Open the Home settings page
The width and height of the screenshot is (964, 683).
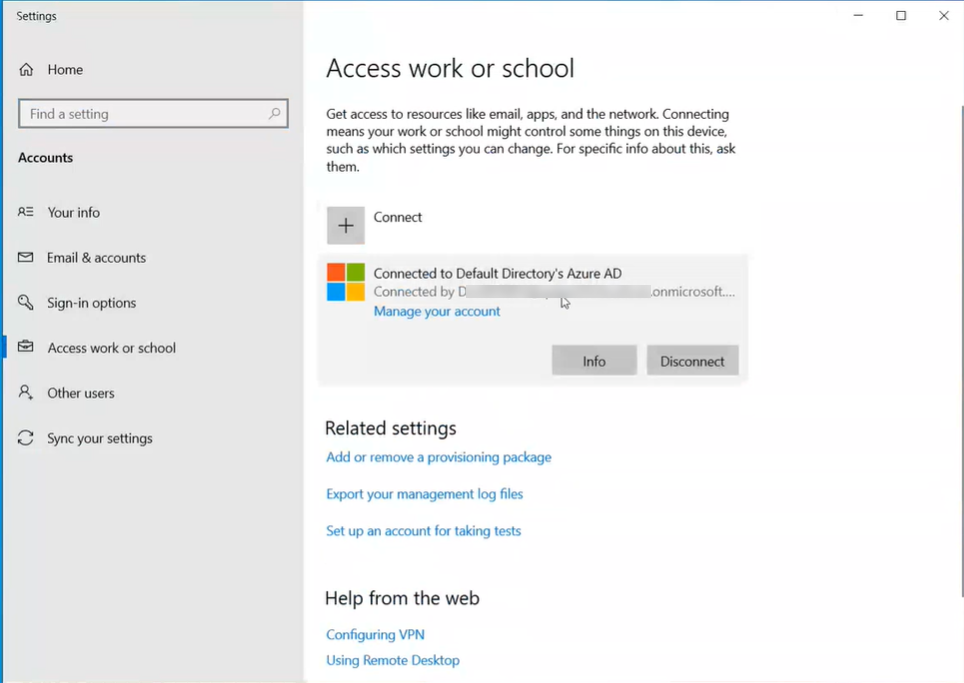tap(65, 69)
